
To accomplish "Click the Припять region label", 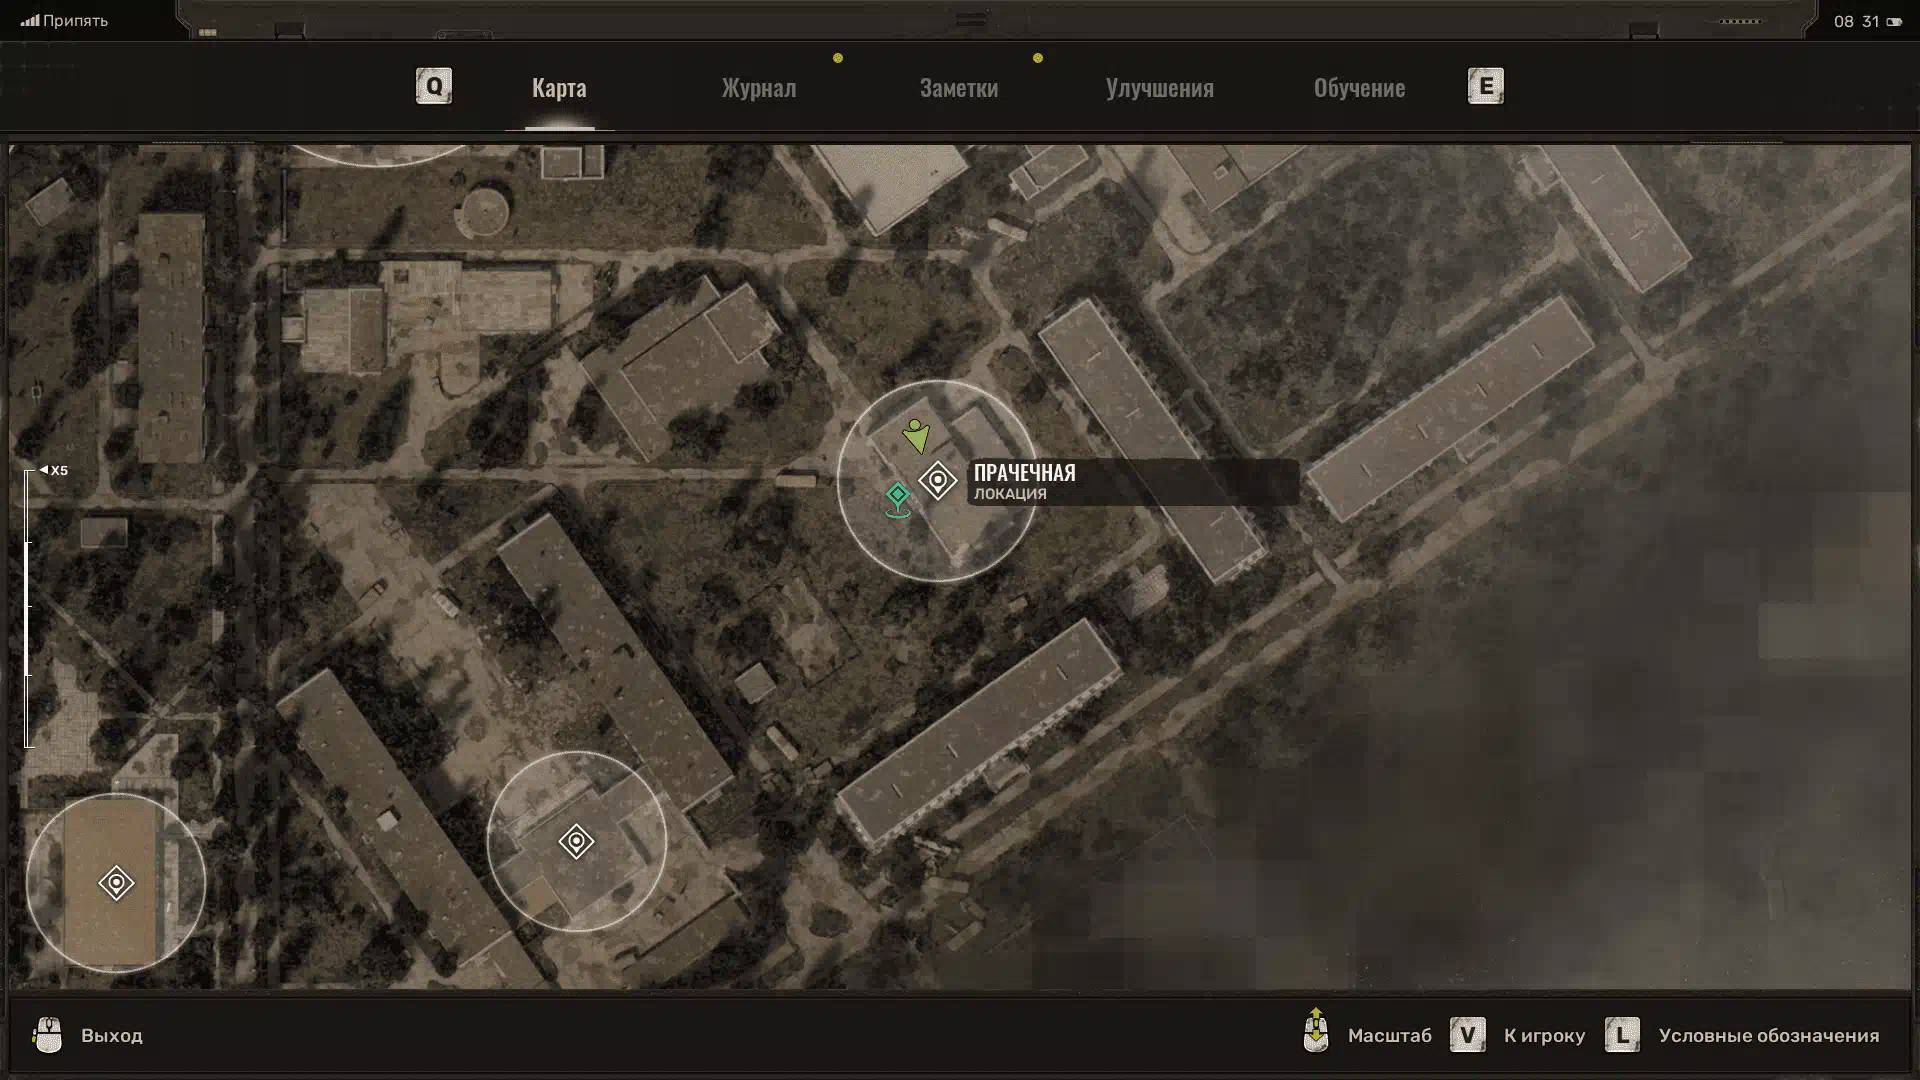I will pos(75,21).
